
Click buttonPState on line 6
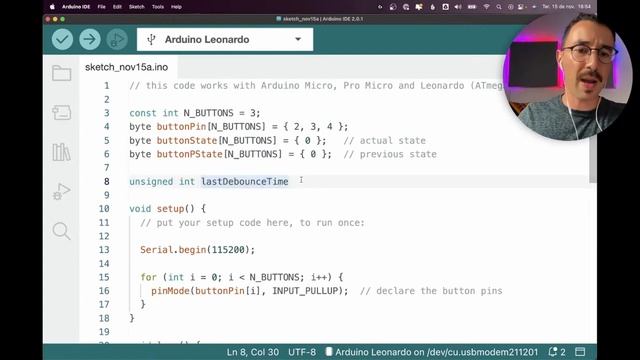[x=190, y=154]
